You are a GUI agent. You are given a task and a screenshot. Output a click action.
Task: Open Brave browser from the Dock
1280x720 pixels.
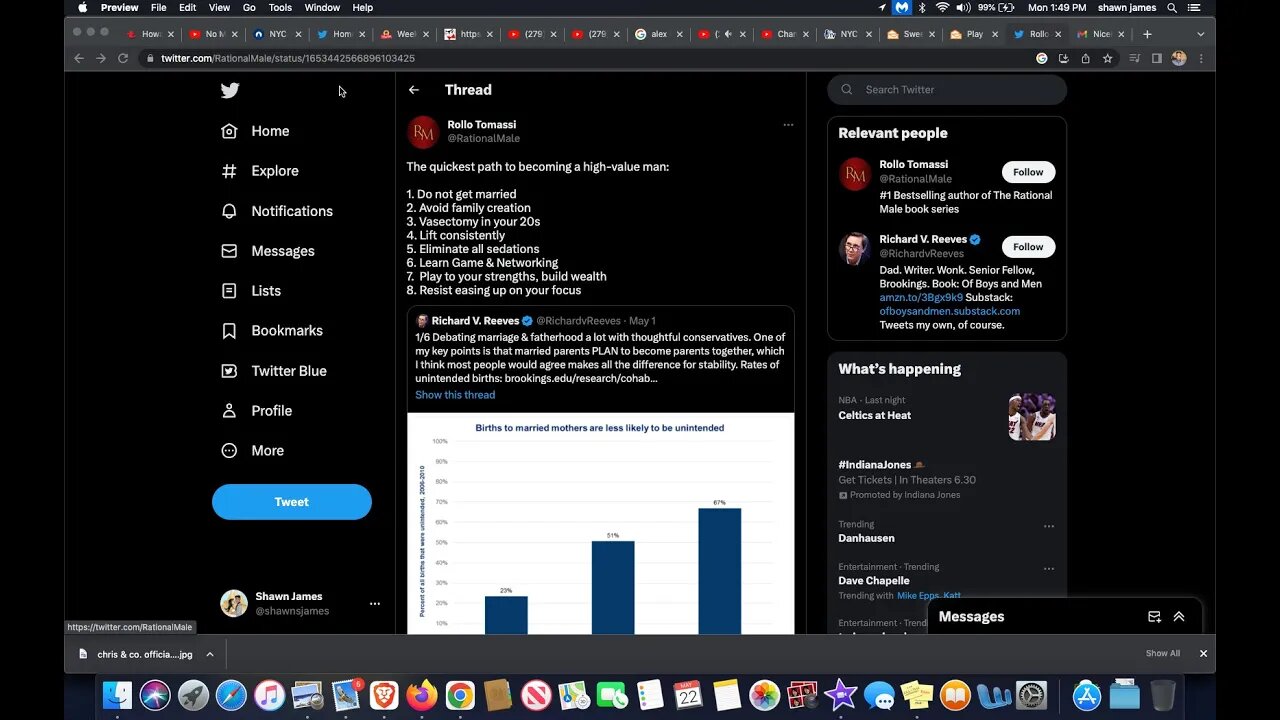[384, 695]
